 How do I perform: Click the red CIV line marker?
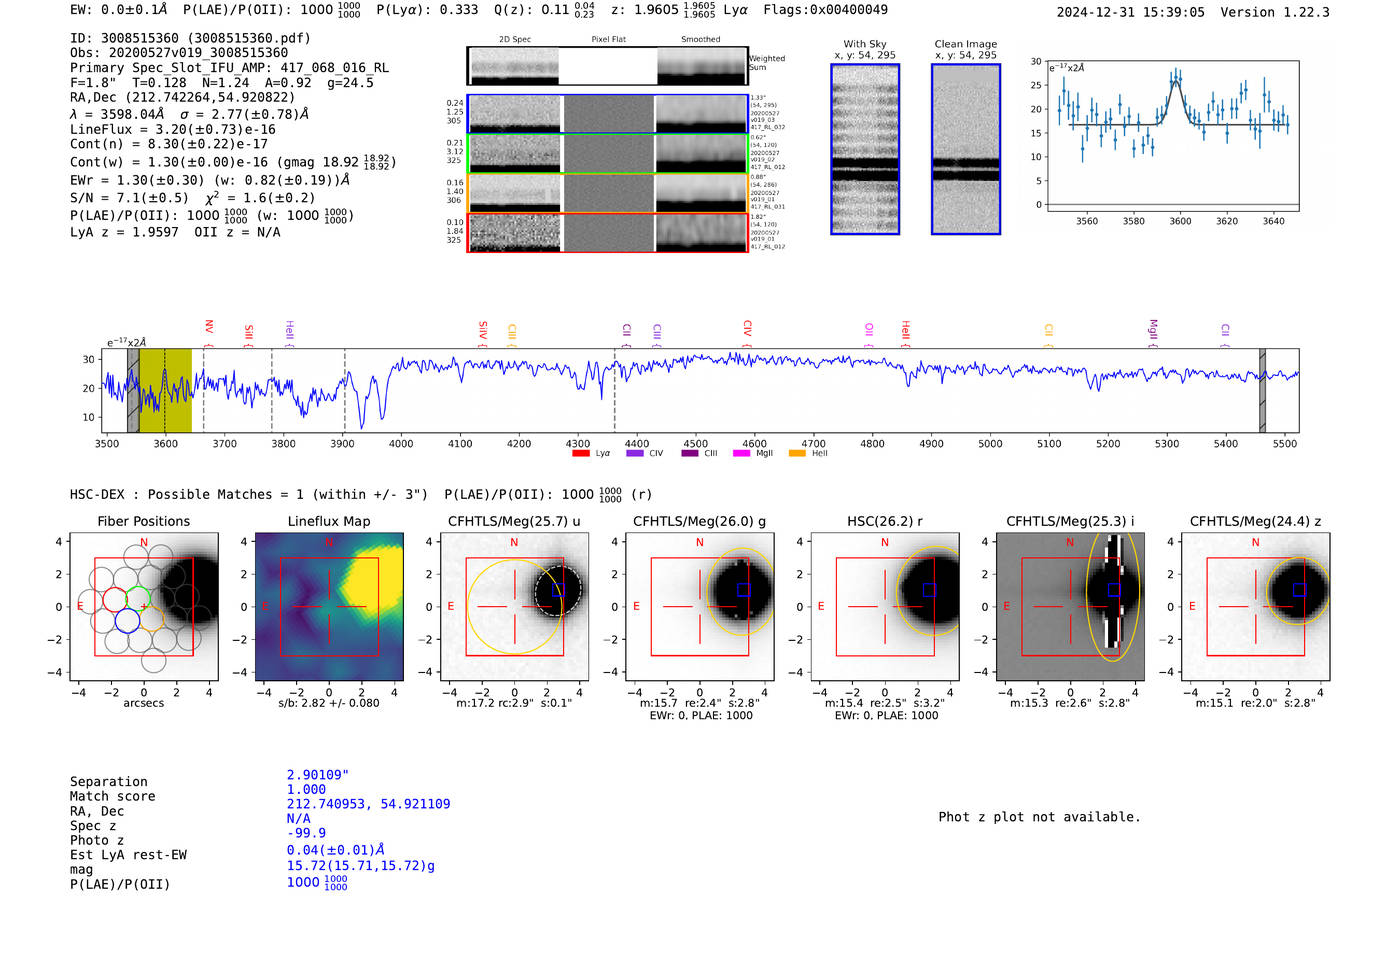747,332
